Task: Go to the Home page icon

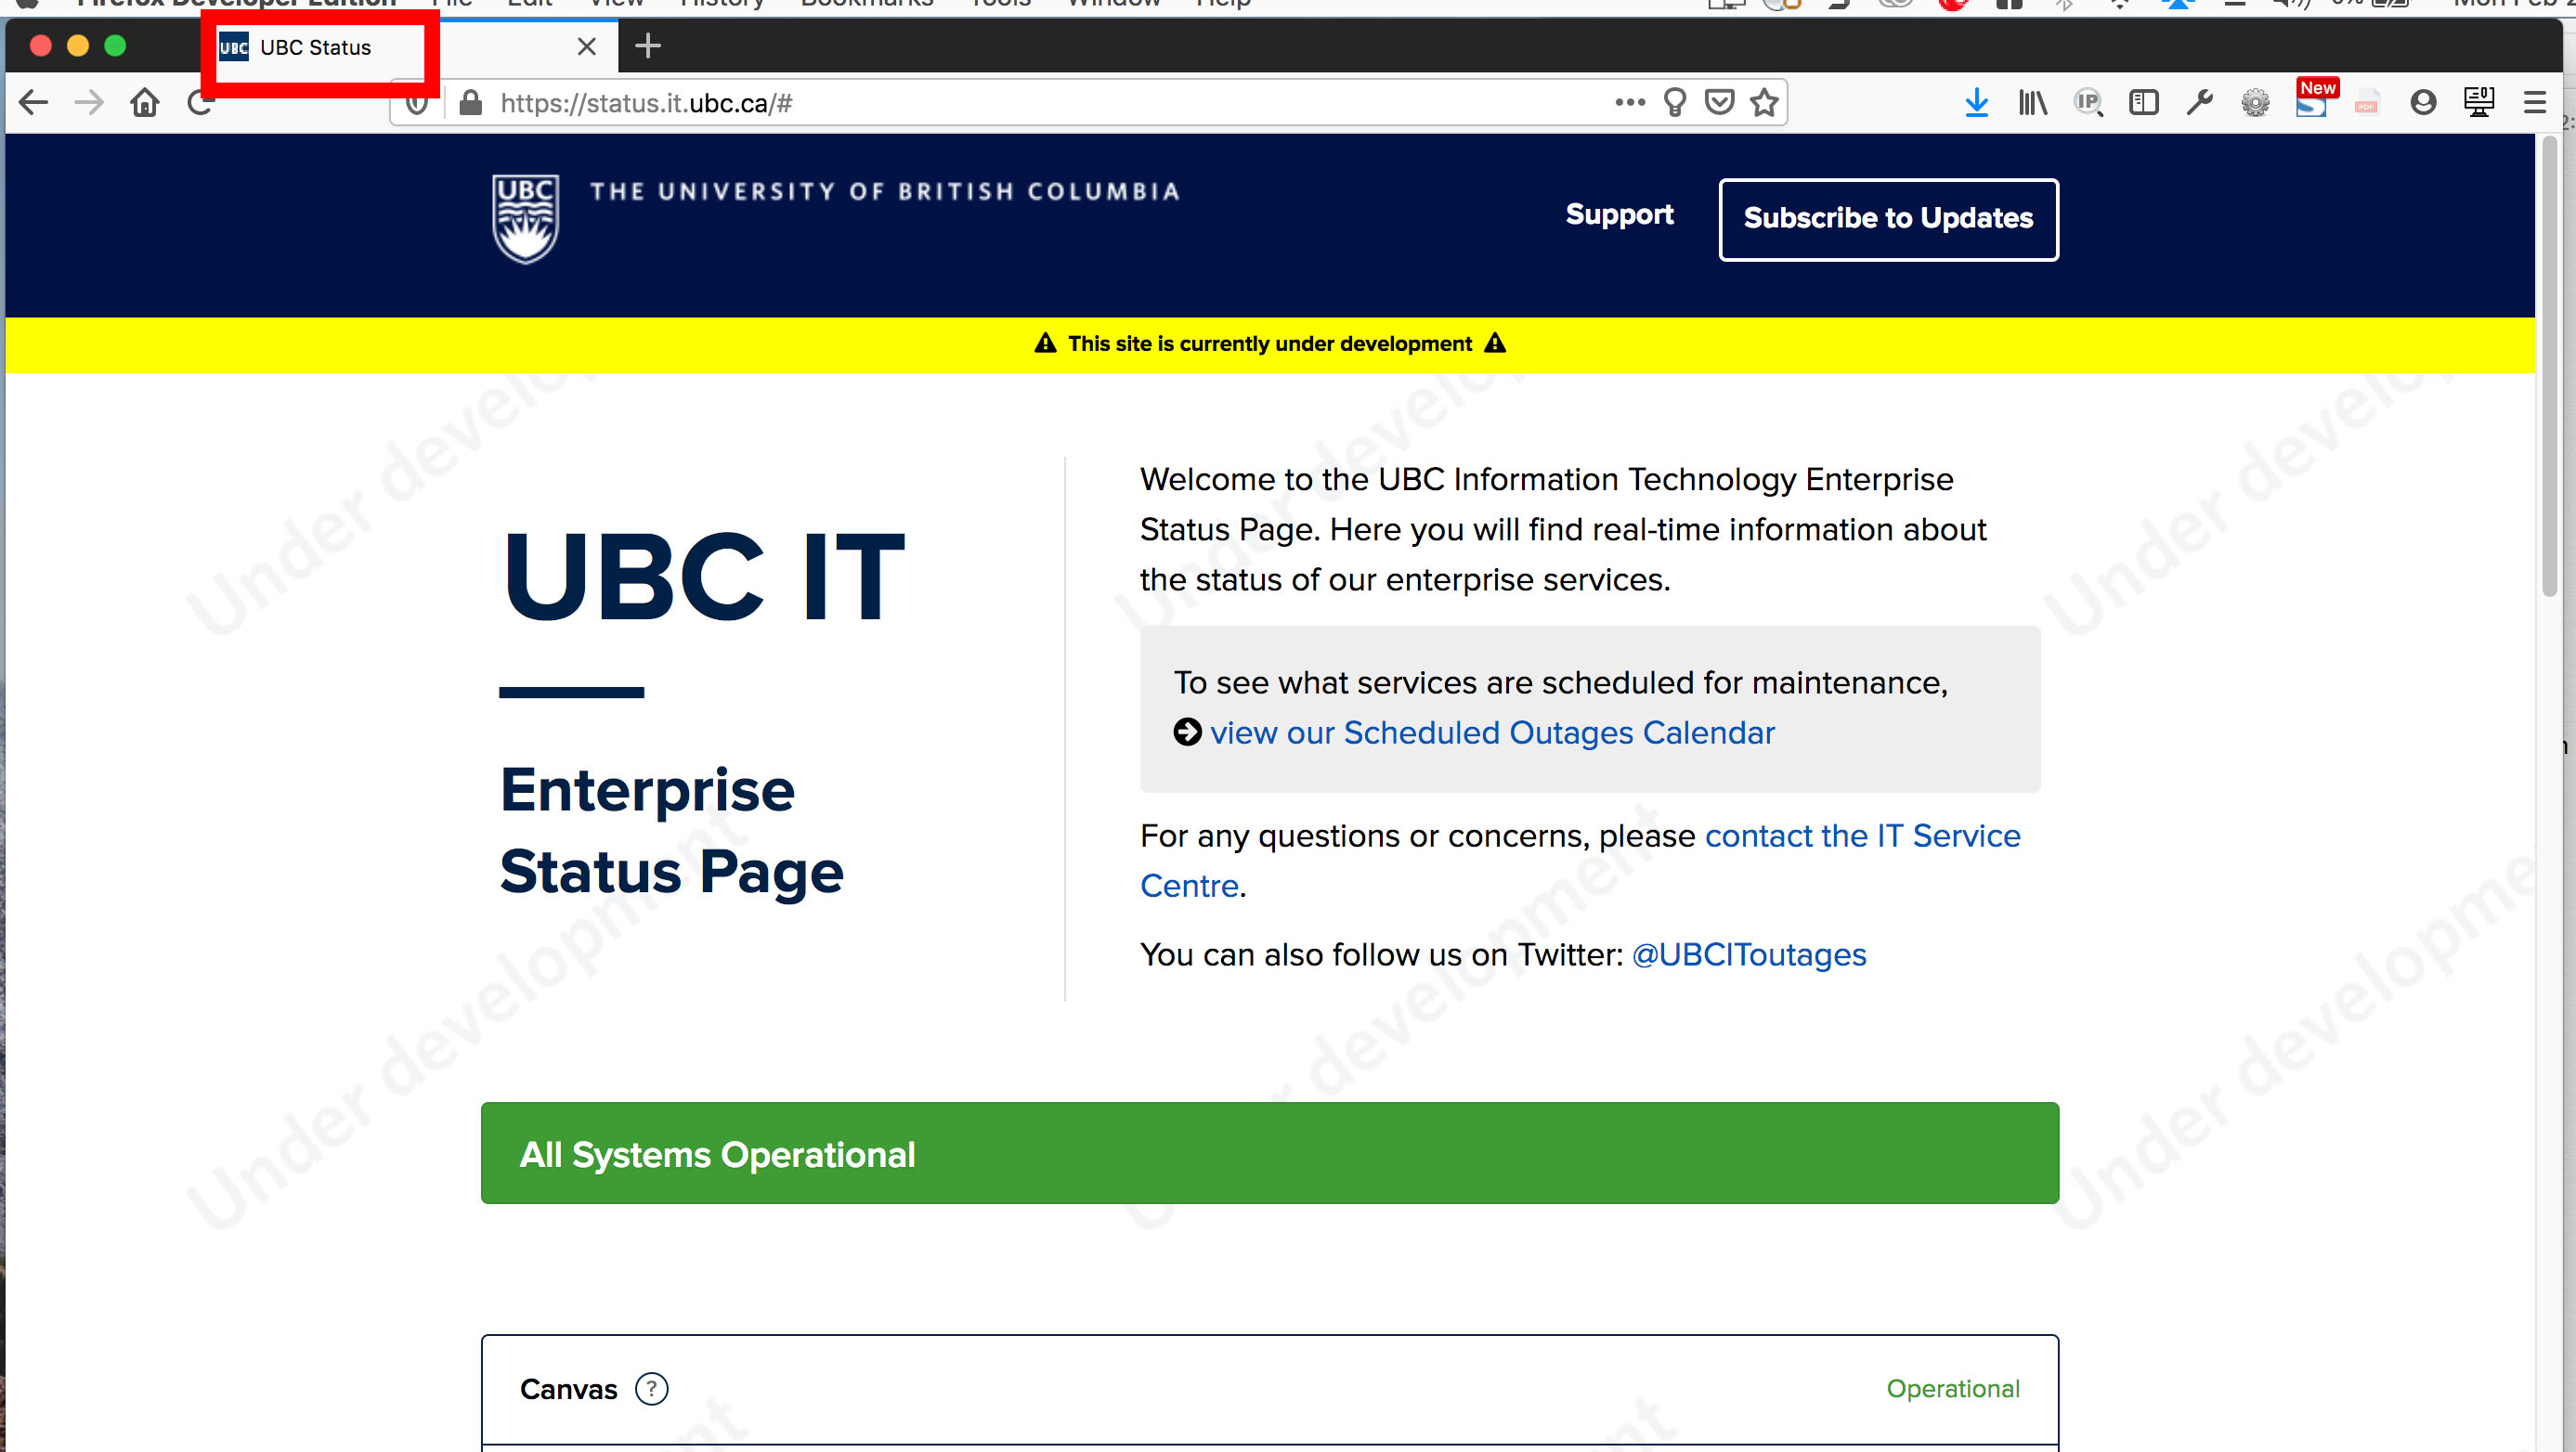Action: 145,102
